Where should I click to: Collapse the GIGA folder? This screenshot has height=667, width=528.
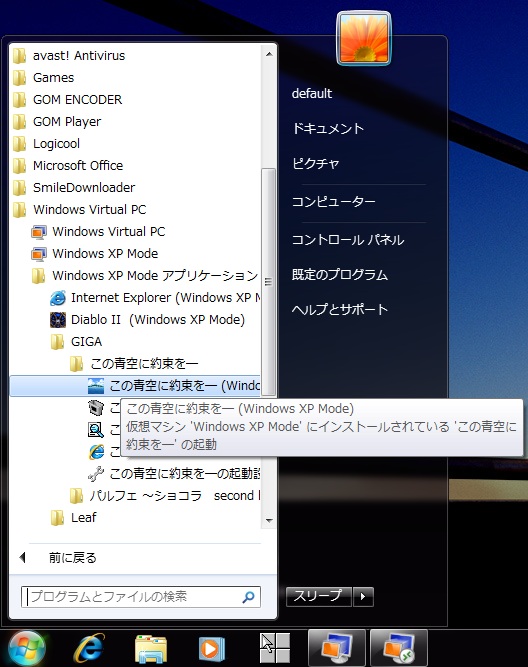77,342
